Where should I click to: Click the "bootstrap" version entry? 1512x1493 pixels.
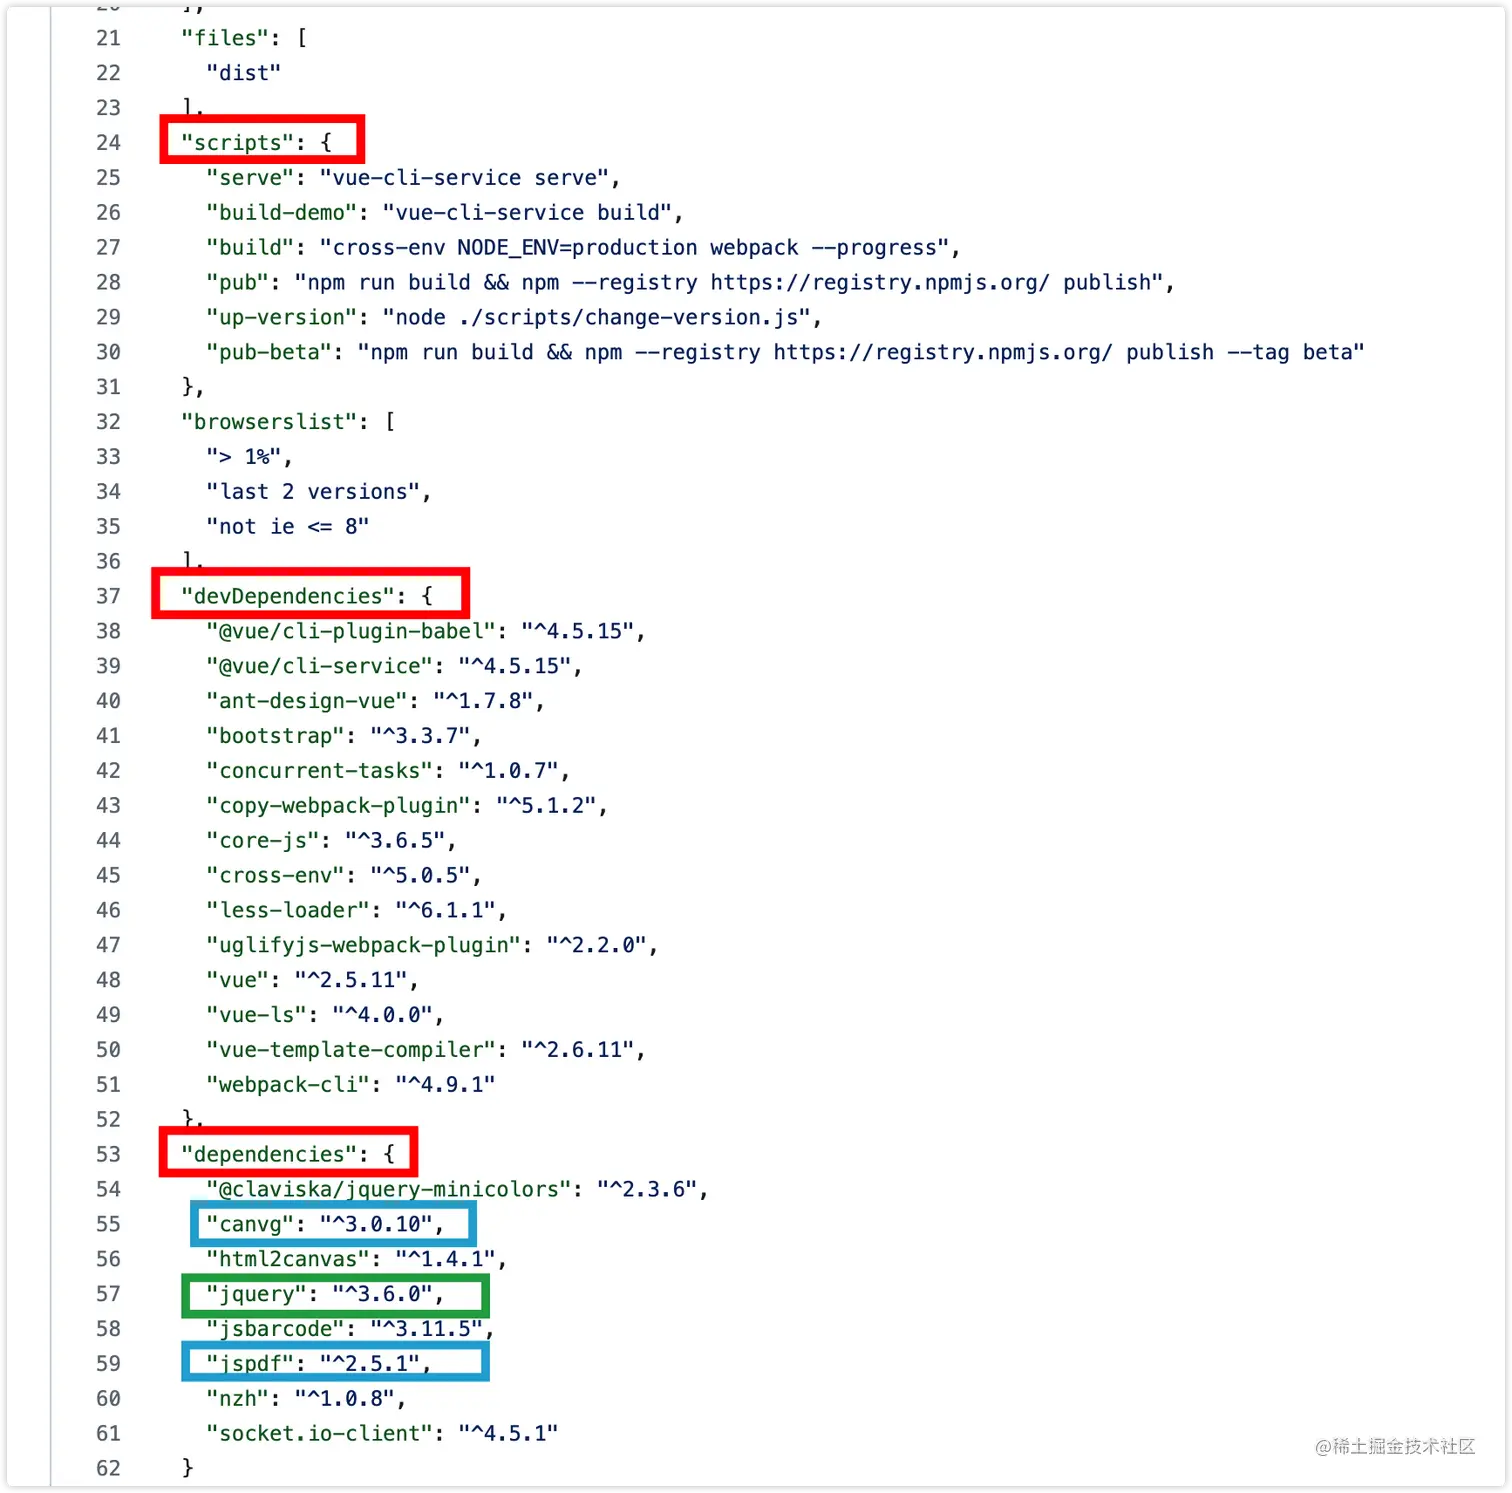(344, 737)
